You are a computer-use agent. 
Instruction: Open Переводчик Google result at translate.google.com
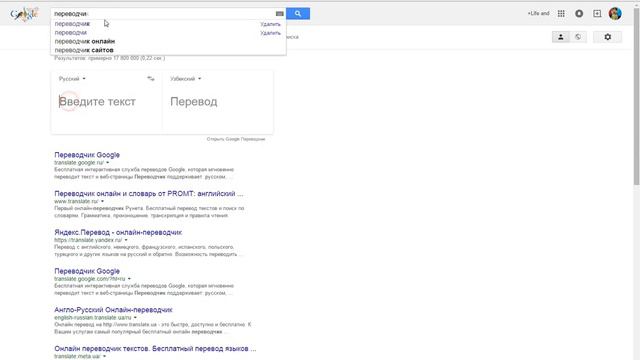coord(87,271)
